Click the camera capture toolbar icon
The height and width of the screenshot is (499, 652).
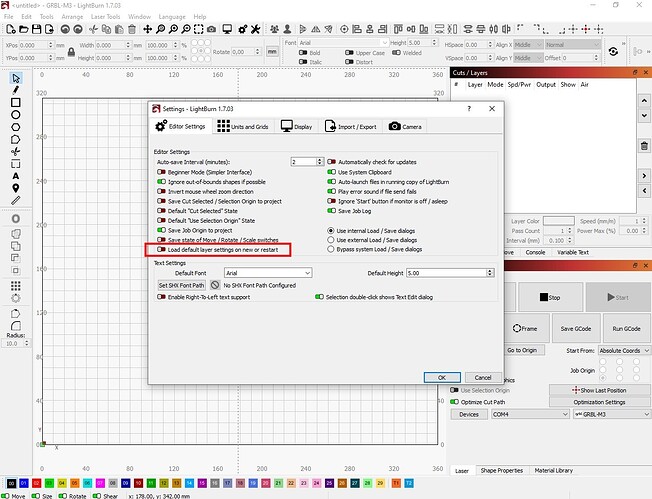click(212, 29)
